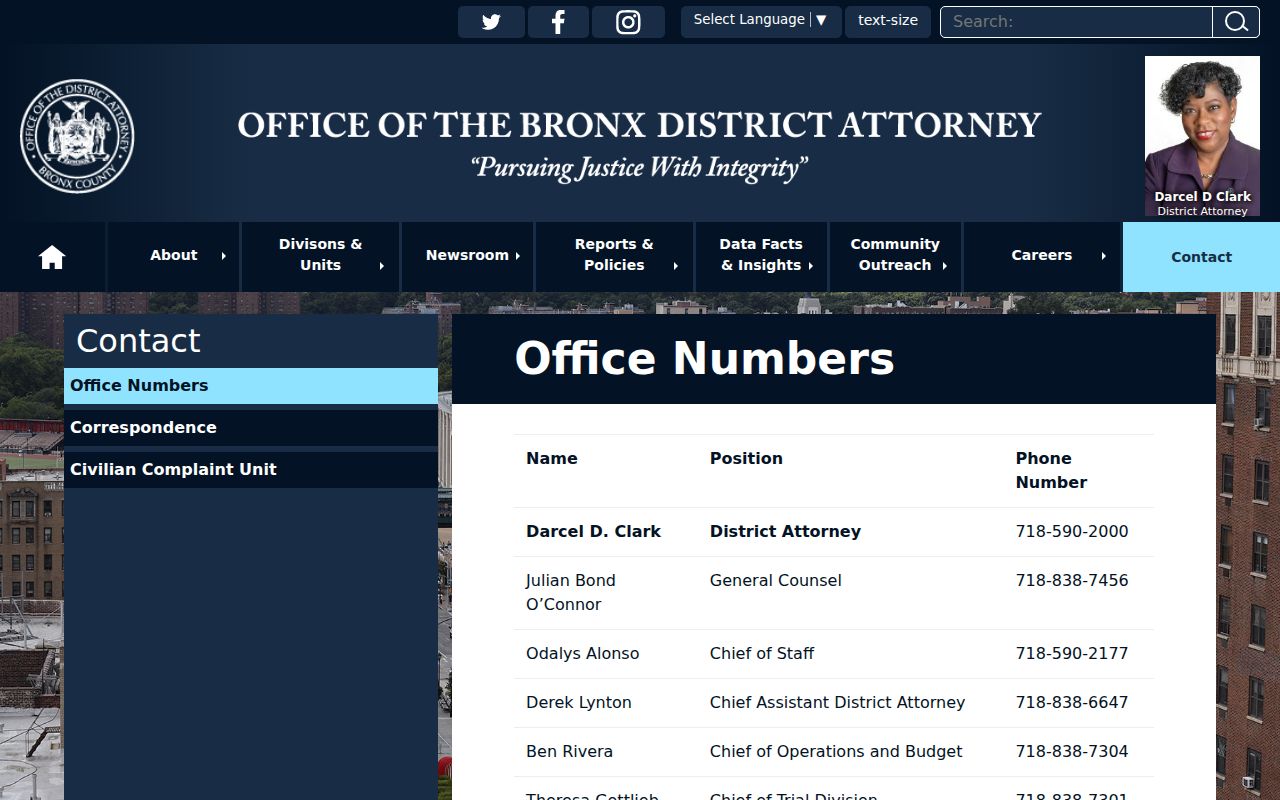This screenshot has height=800, width=1280.
Task: Expand the Careers menu arrow
Action: click(1104, 256)
